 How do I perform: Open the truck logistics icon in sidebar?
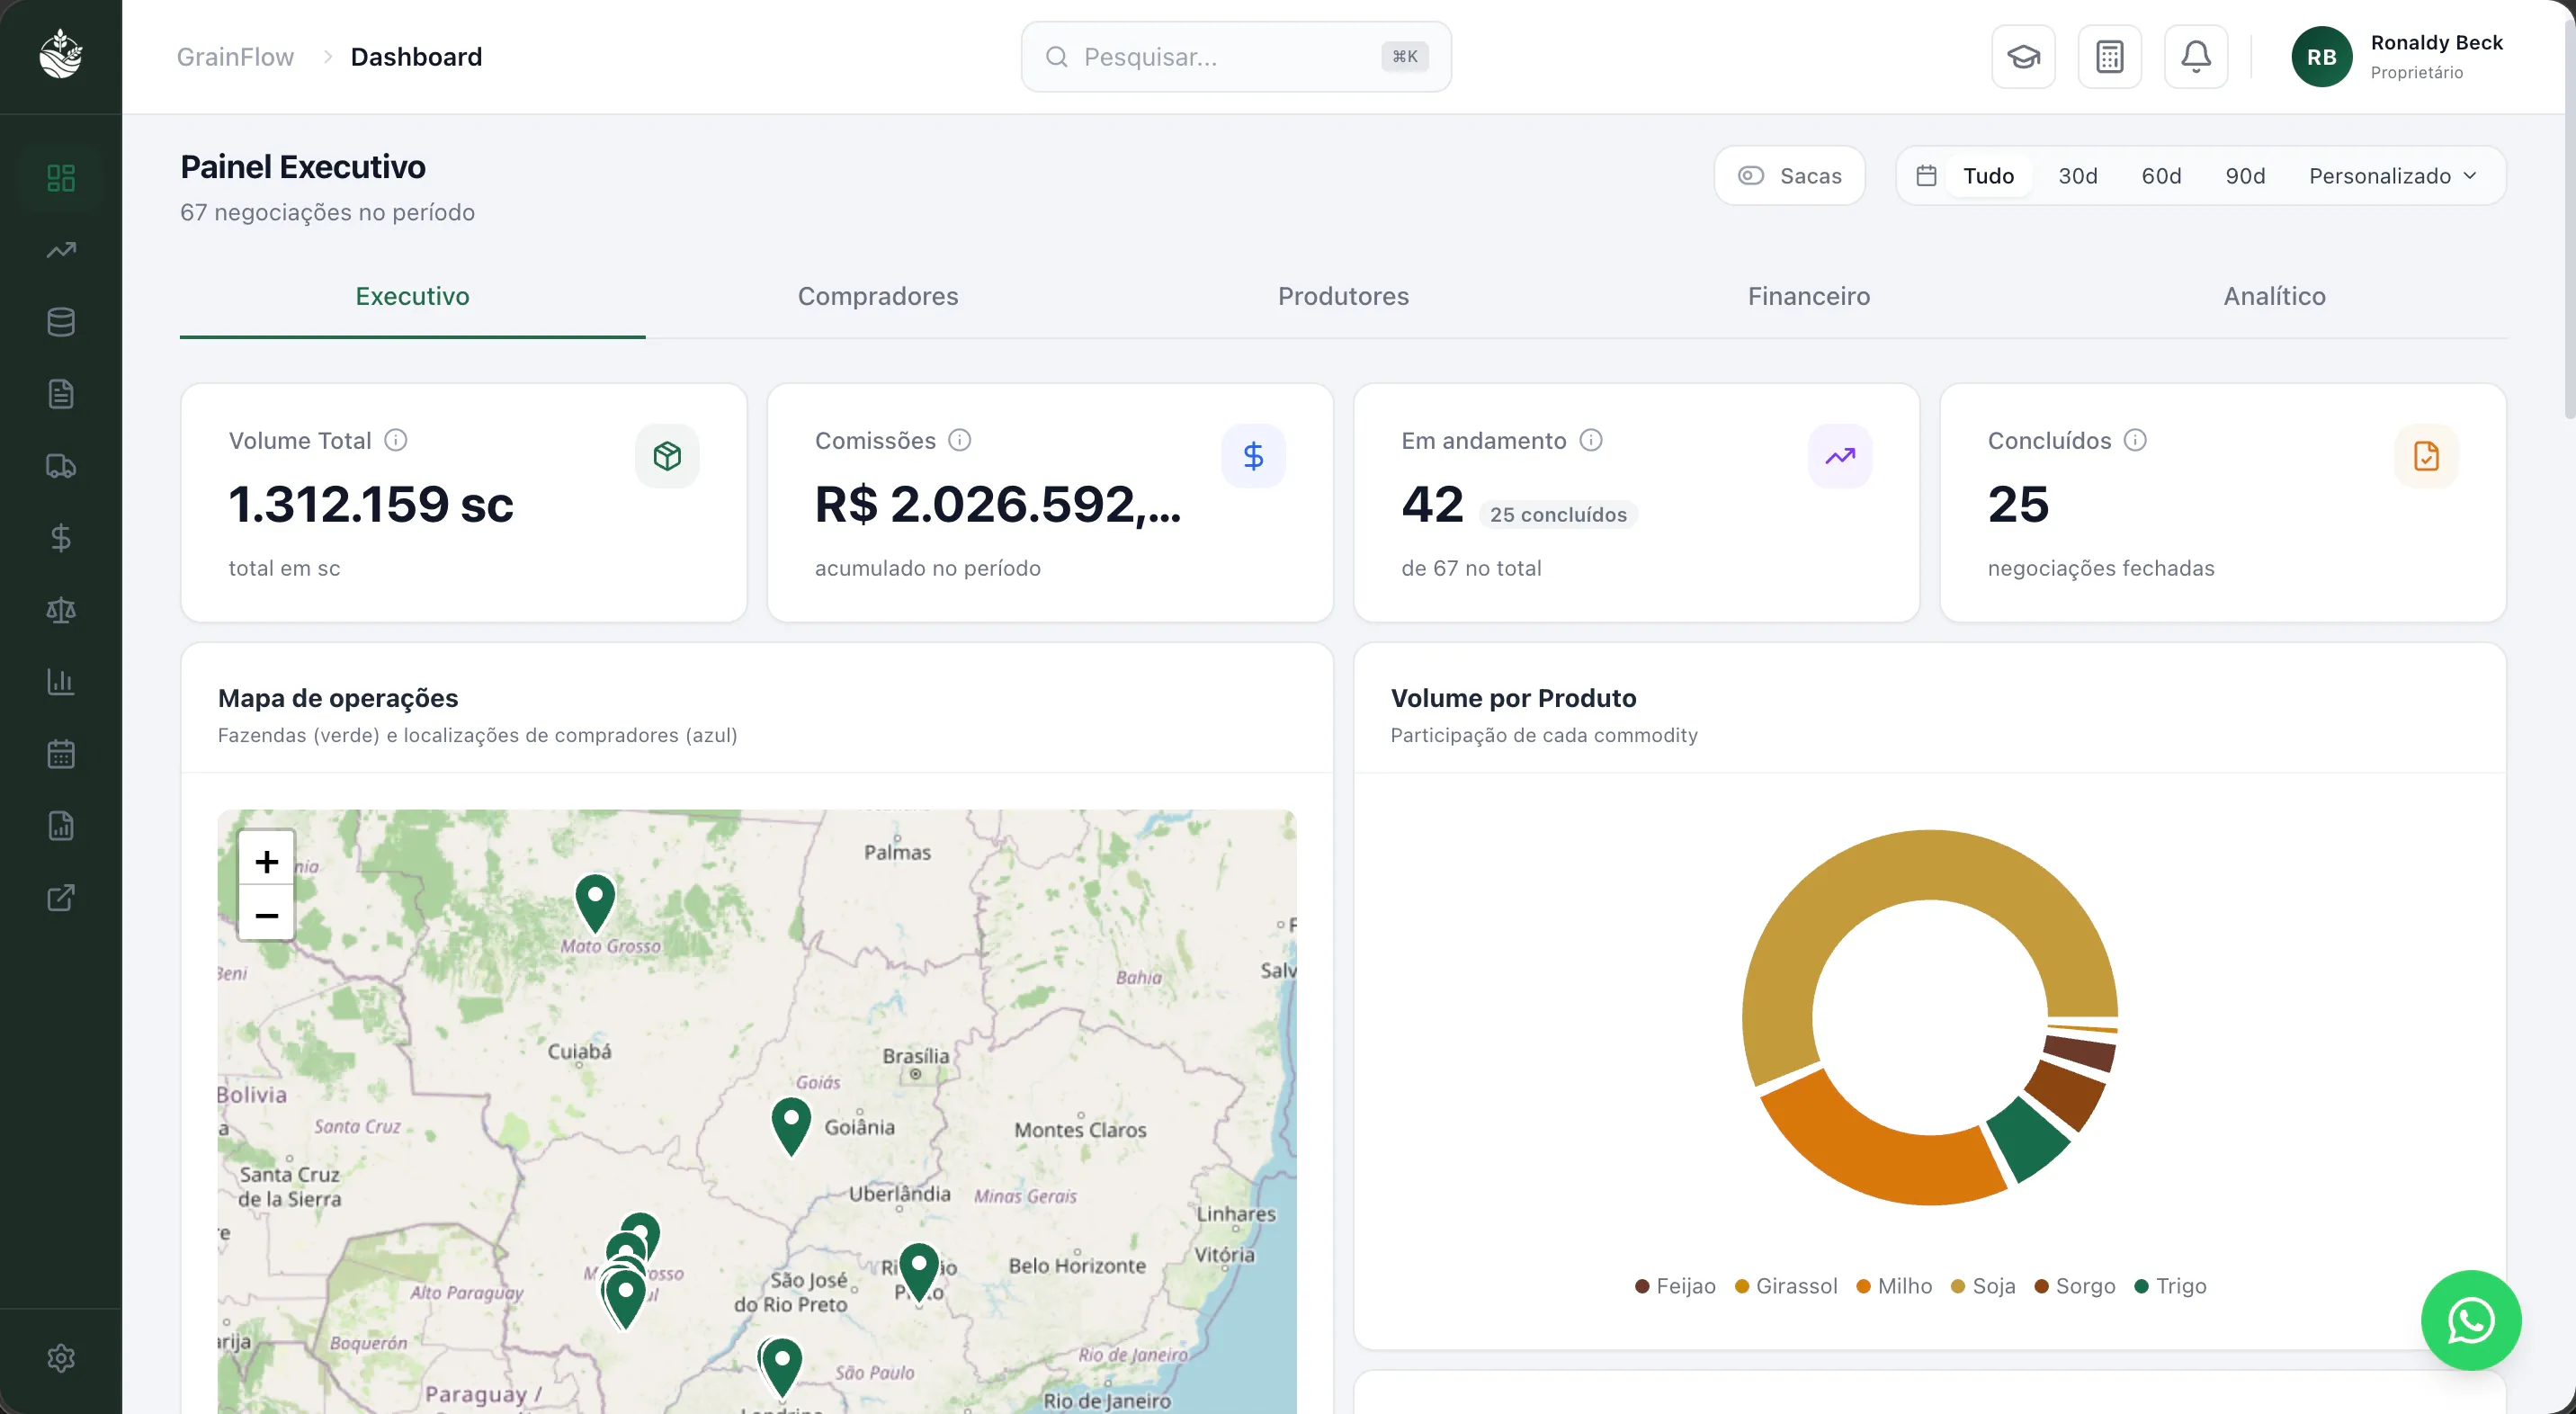[61, 466]
